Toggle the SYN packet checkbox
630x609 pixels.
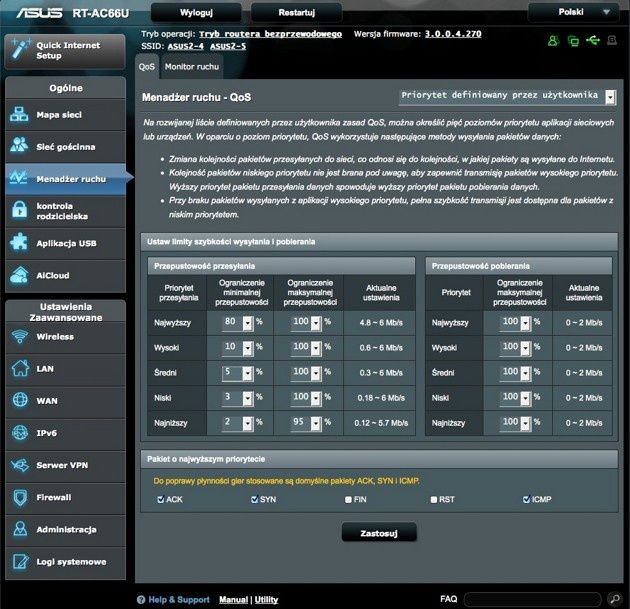254,499
